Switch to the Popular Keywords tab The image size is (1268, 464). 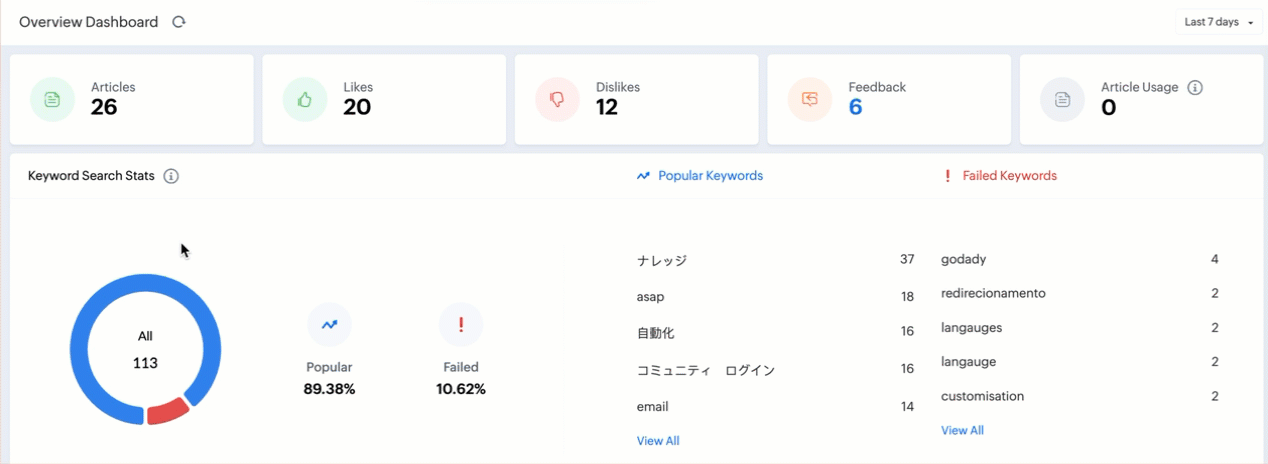(x=700, y=176)
